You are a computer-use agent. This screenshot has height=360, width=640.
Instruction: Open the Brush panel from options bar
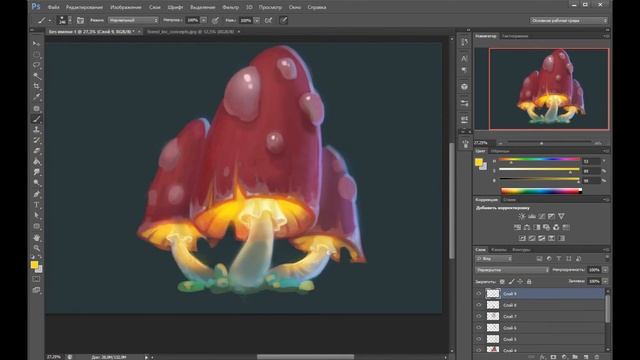point(80,20)
